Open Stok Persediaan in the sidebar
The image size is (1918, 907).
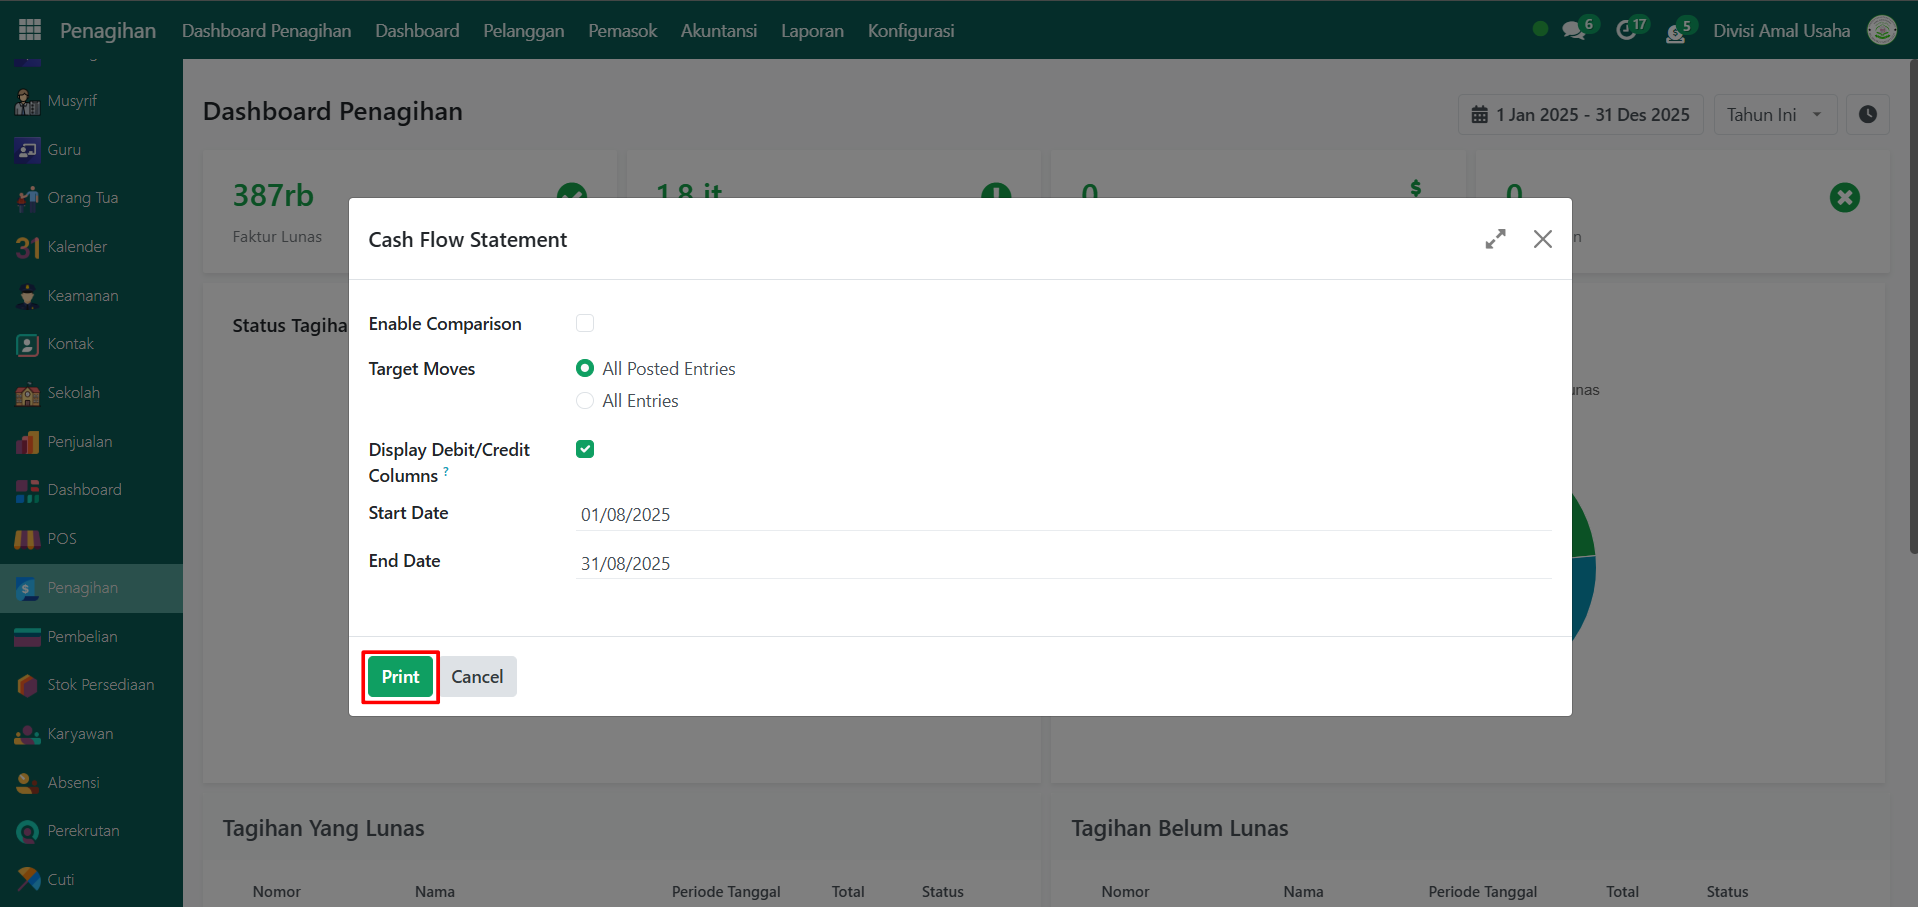(x=100, y=685)
